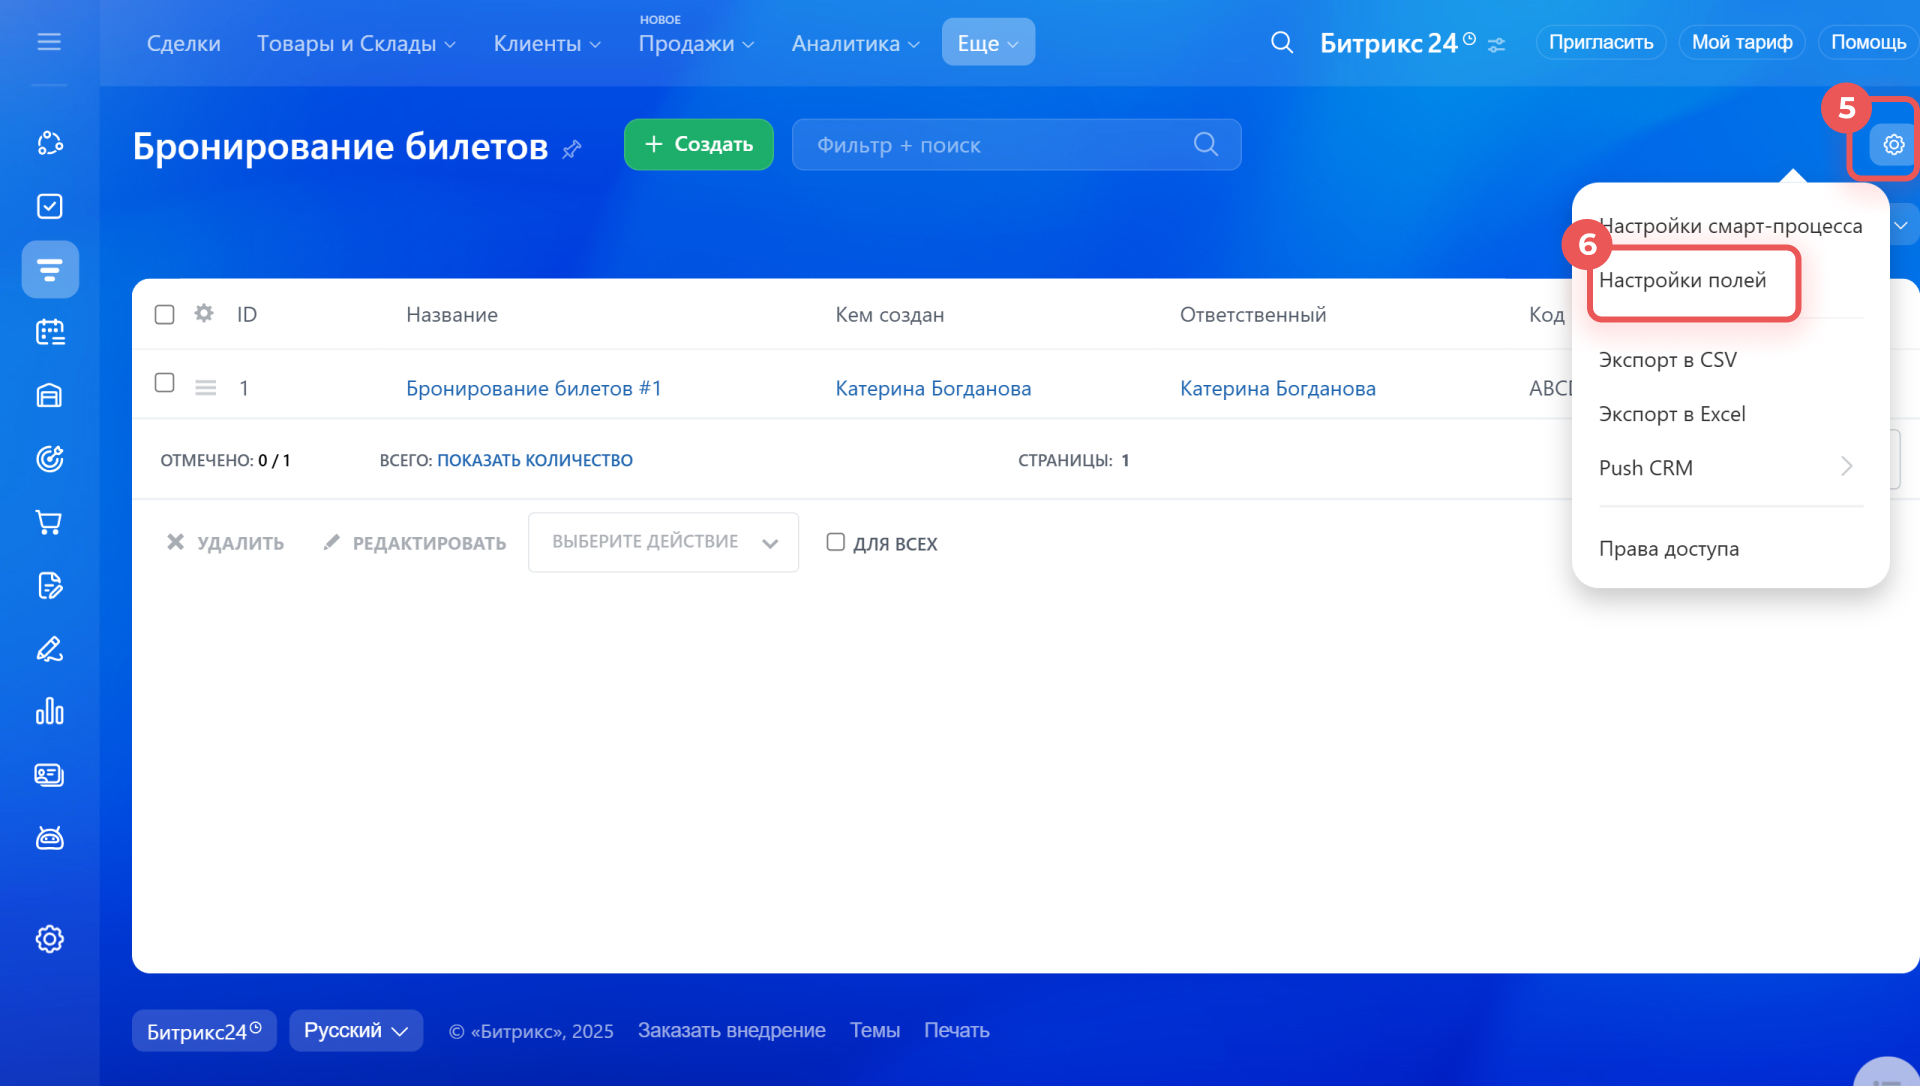
Task: Open the Tasks checkmark icon in sidebar
Action: (x=49, y=206)
